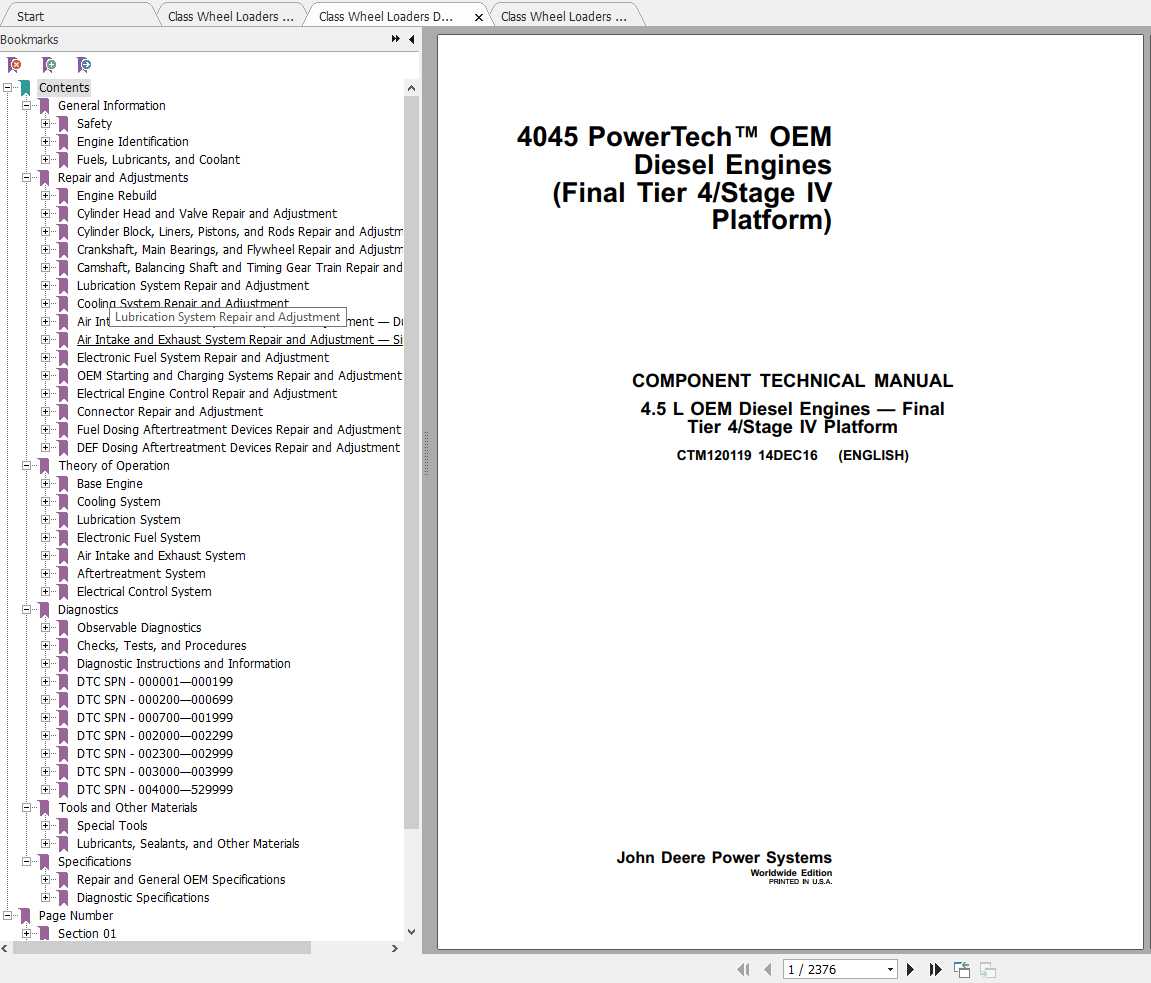Expand DTC SPN - 000700—001999 node
Viewport: 1151px width, 983px height.
click(46, 718)
